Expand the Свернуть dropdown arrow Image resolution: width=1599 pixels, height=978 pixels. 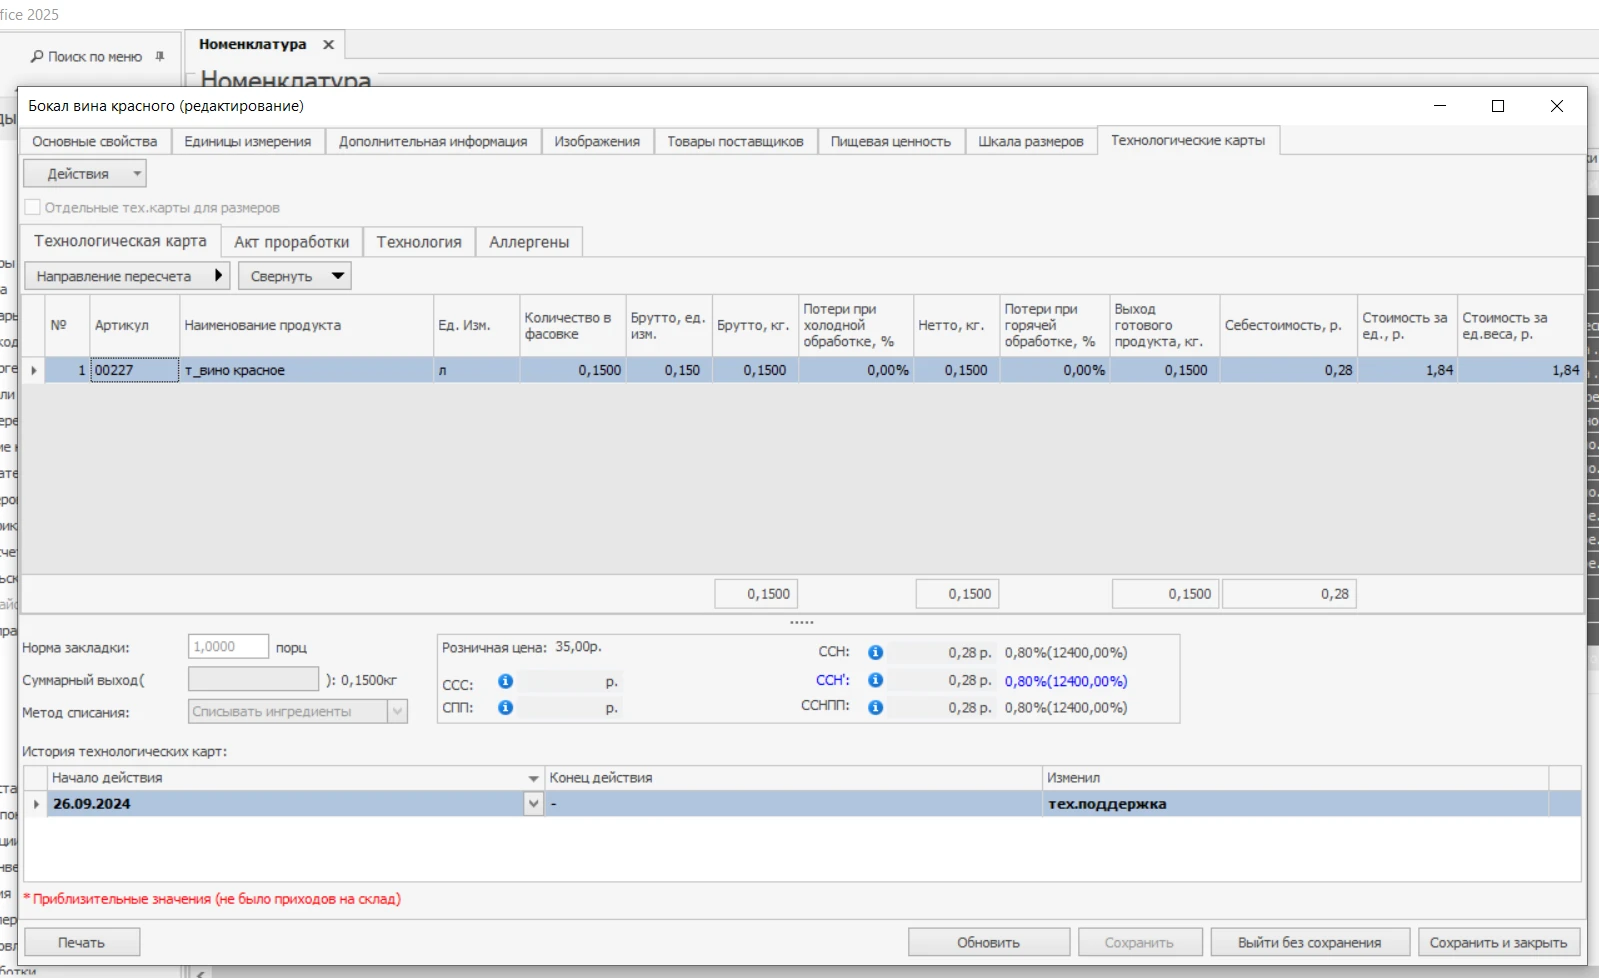[338, 276]
